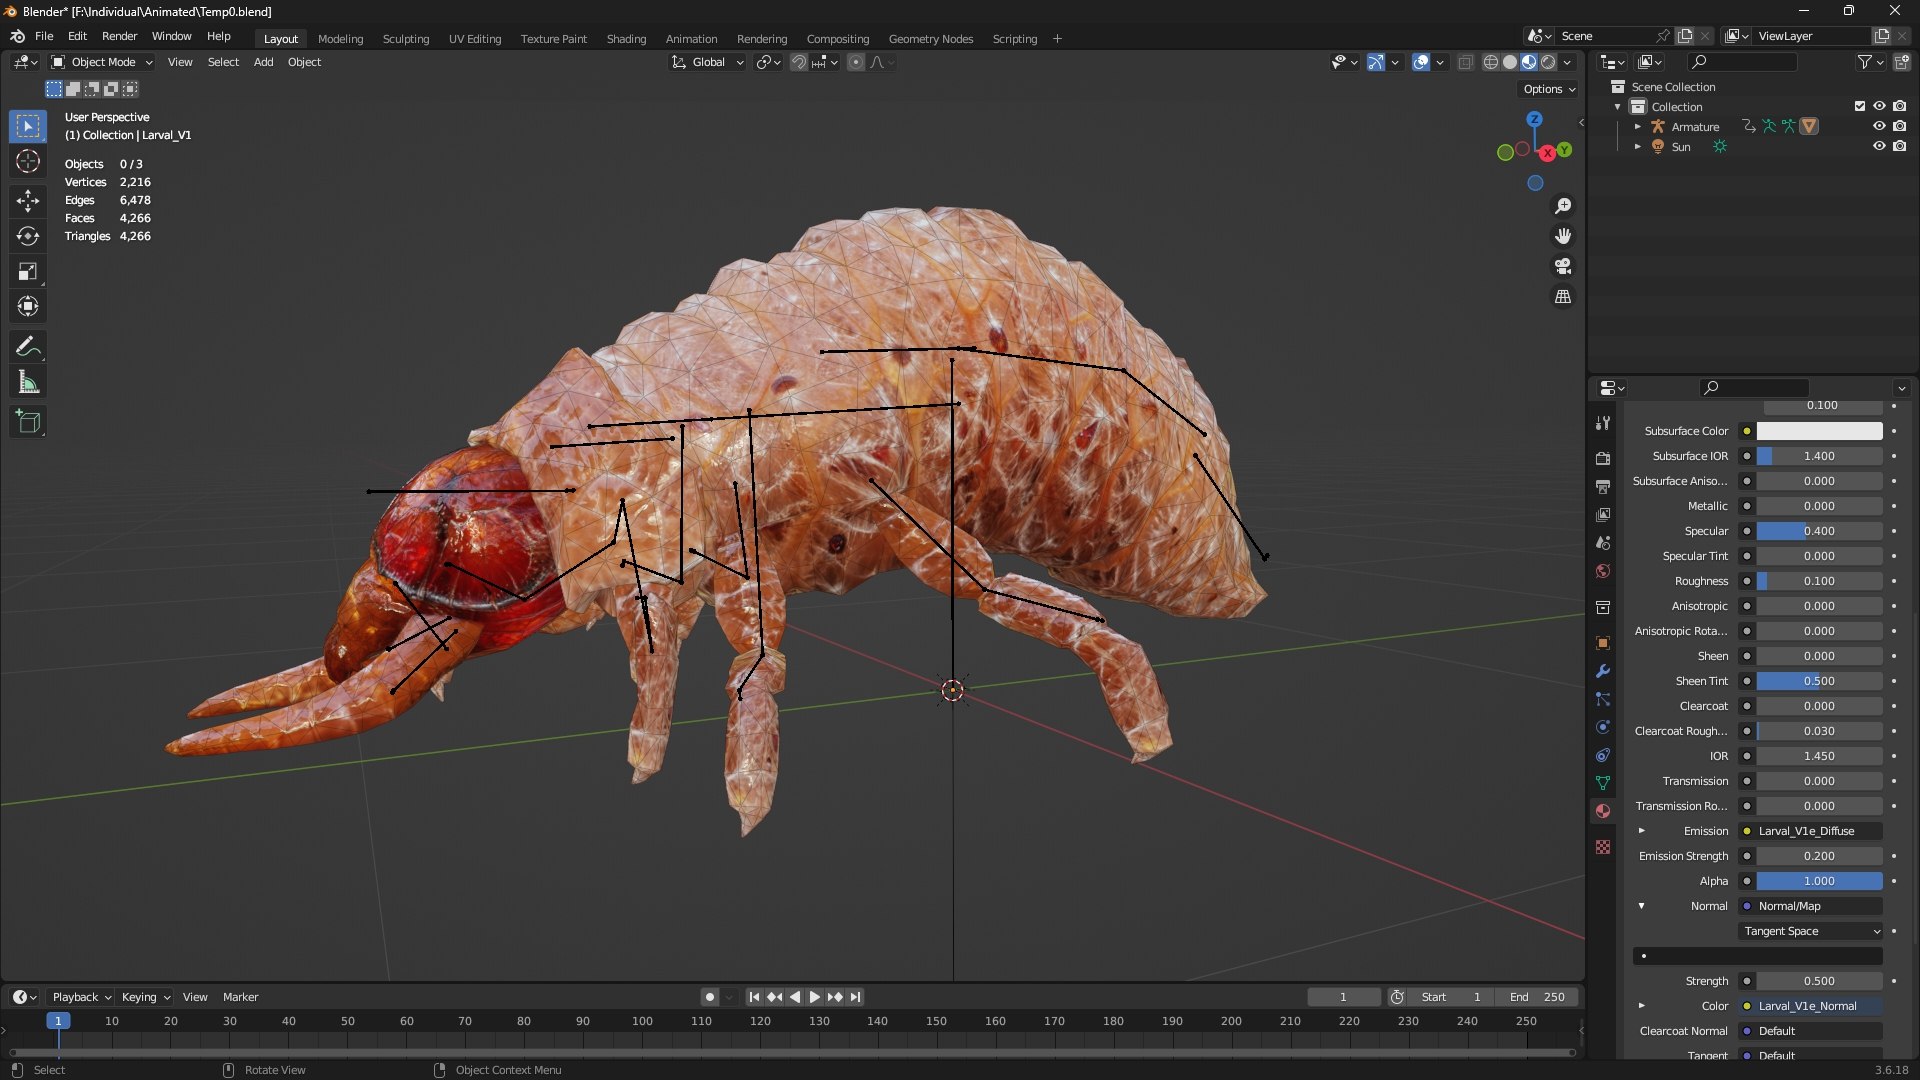Switch to rendered viewport shading
Image resolution: width=1920 pixels, height=1080 pixels.
(1548, 62)
